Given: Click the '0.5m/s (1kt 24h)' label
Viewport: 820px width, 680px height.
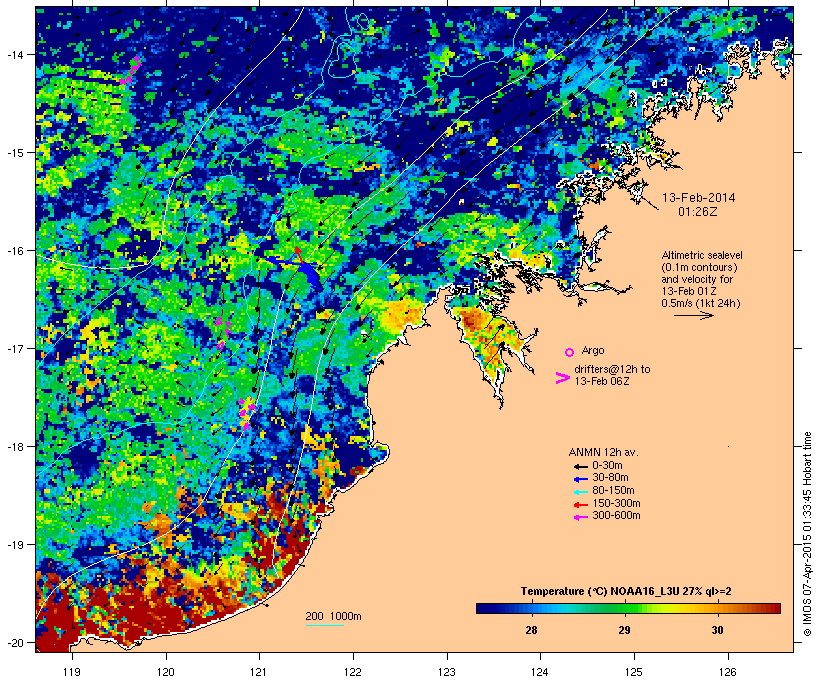Looking at the screenshot, I should coord(701,303).
